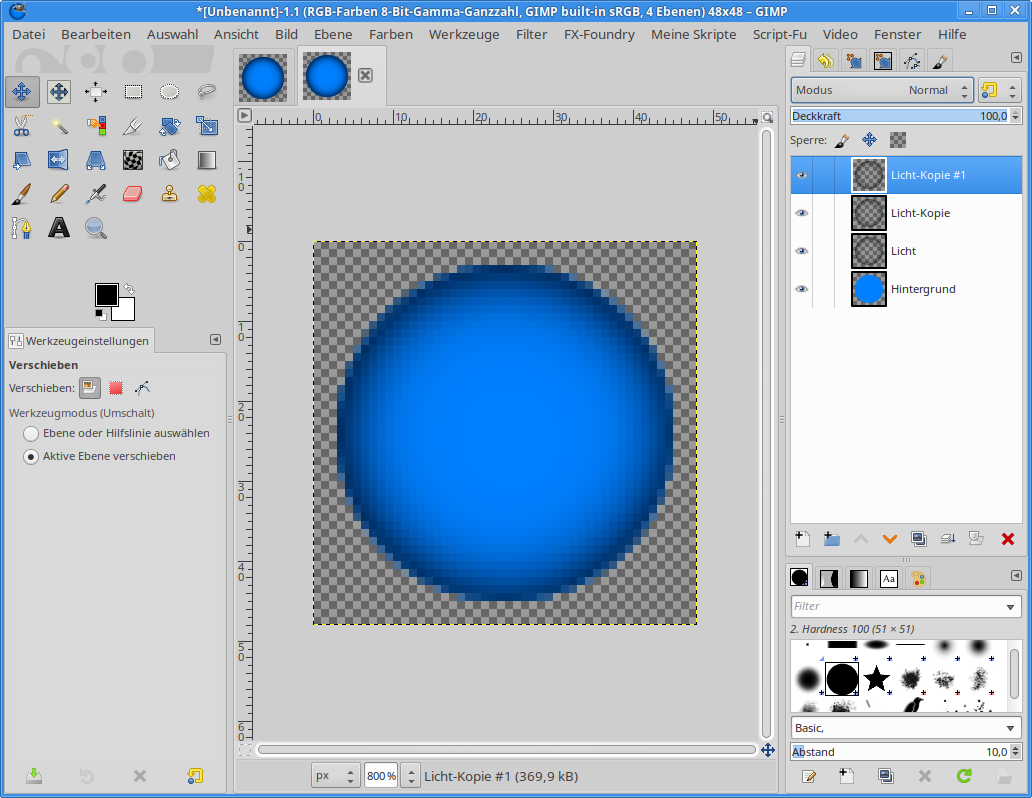1032x798 pixels.
Task: Open the px unit selector
Action: click(x=335, y=776)
